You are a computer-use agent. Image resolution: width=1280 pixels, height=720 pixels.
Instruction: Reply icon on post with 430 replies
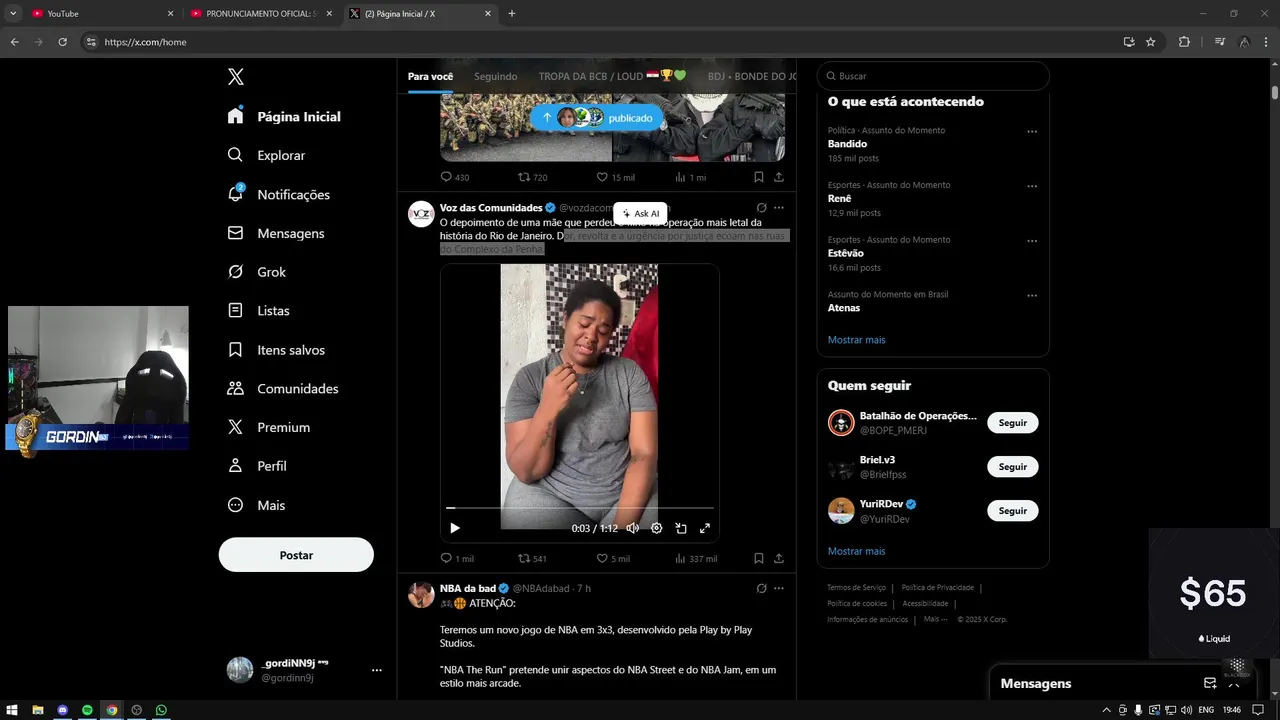click(447, 177)
